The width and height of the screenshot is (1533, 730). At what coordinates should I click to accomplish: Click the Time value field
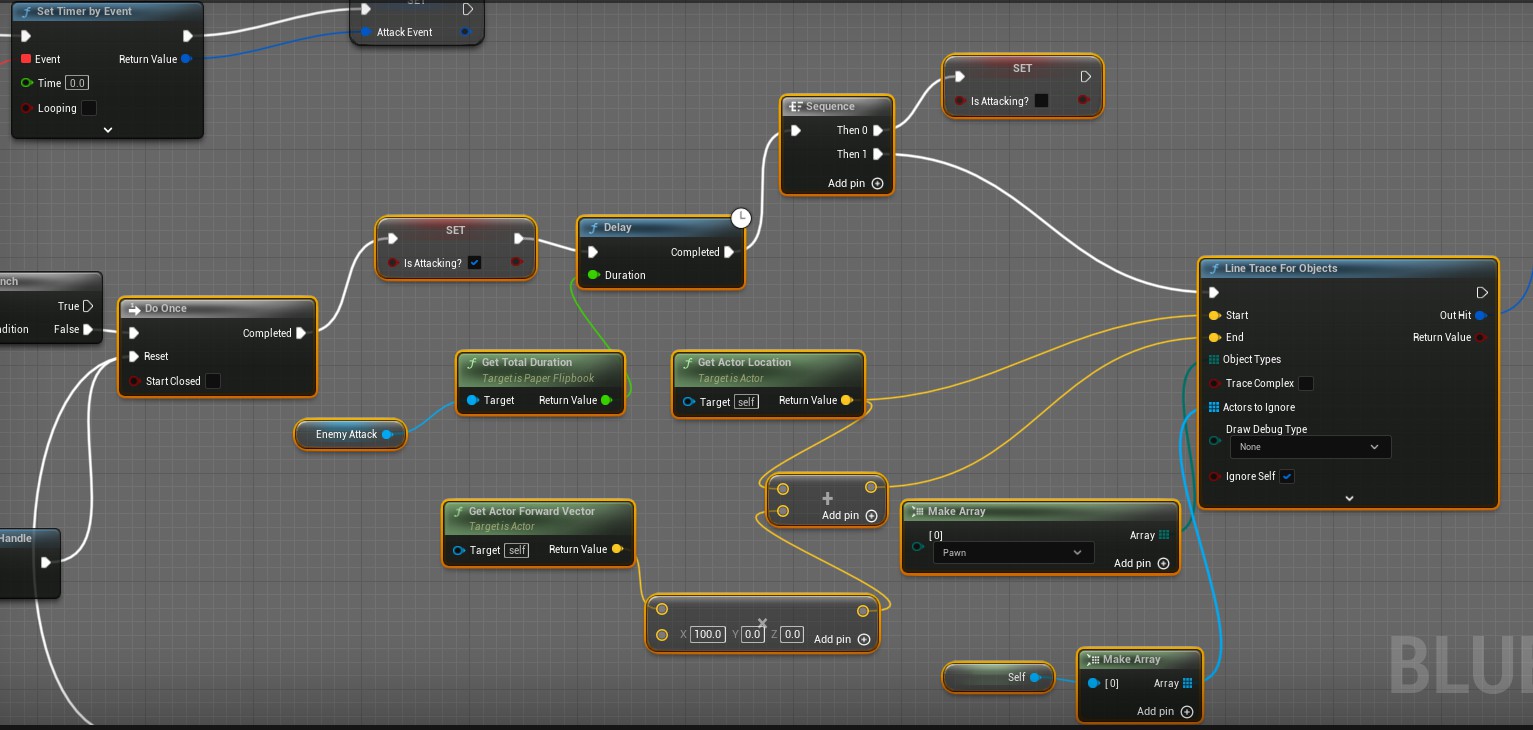[x=76, y=83]
